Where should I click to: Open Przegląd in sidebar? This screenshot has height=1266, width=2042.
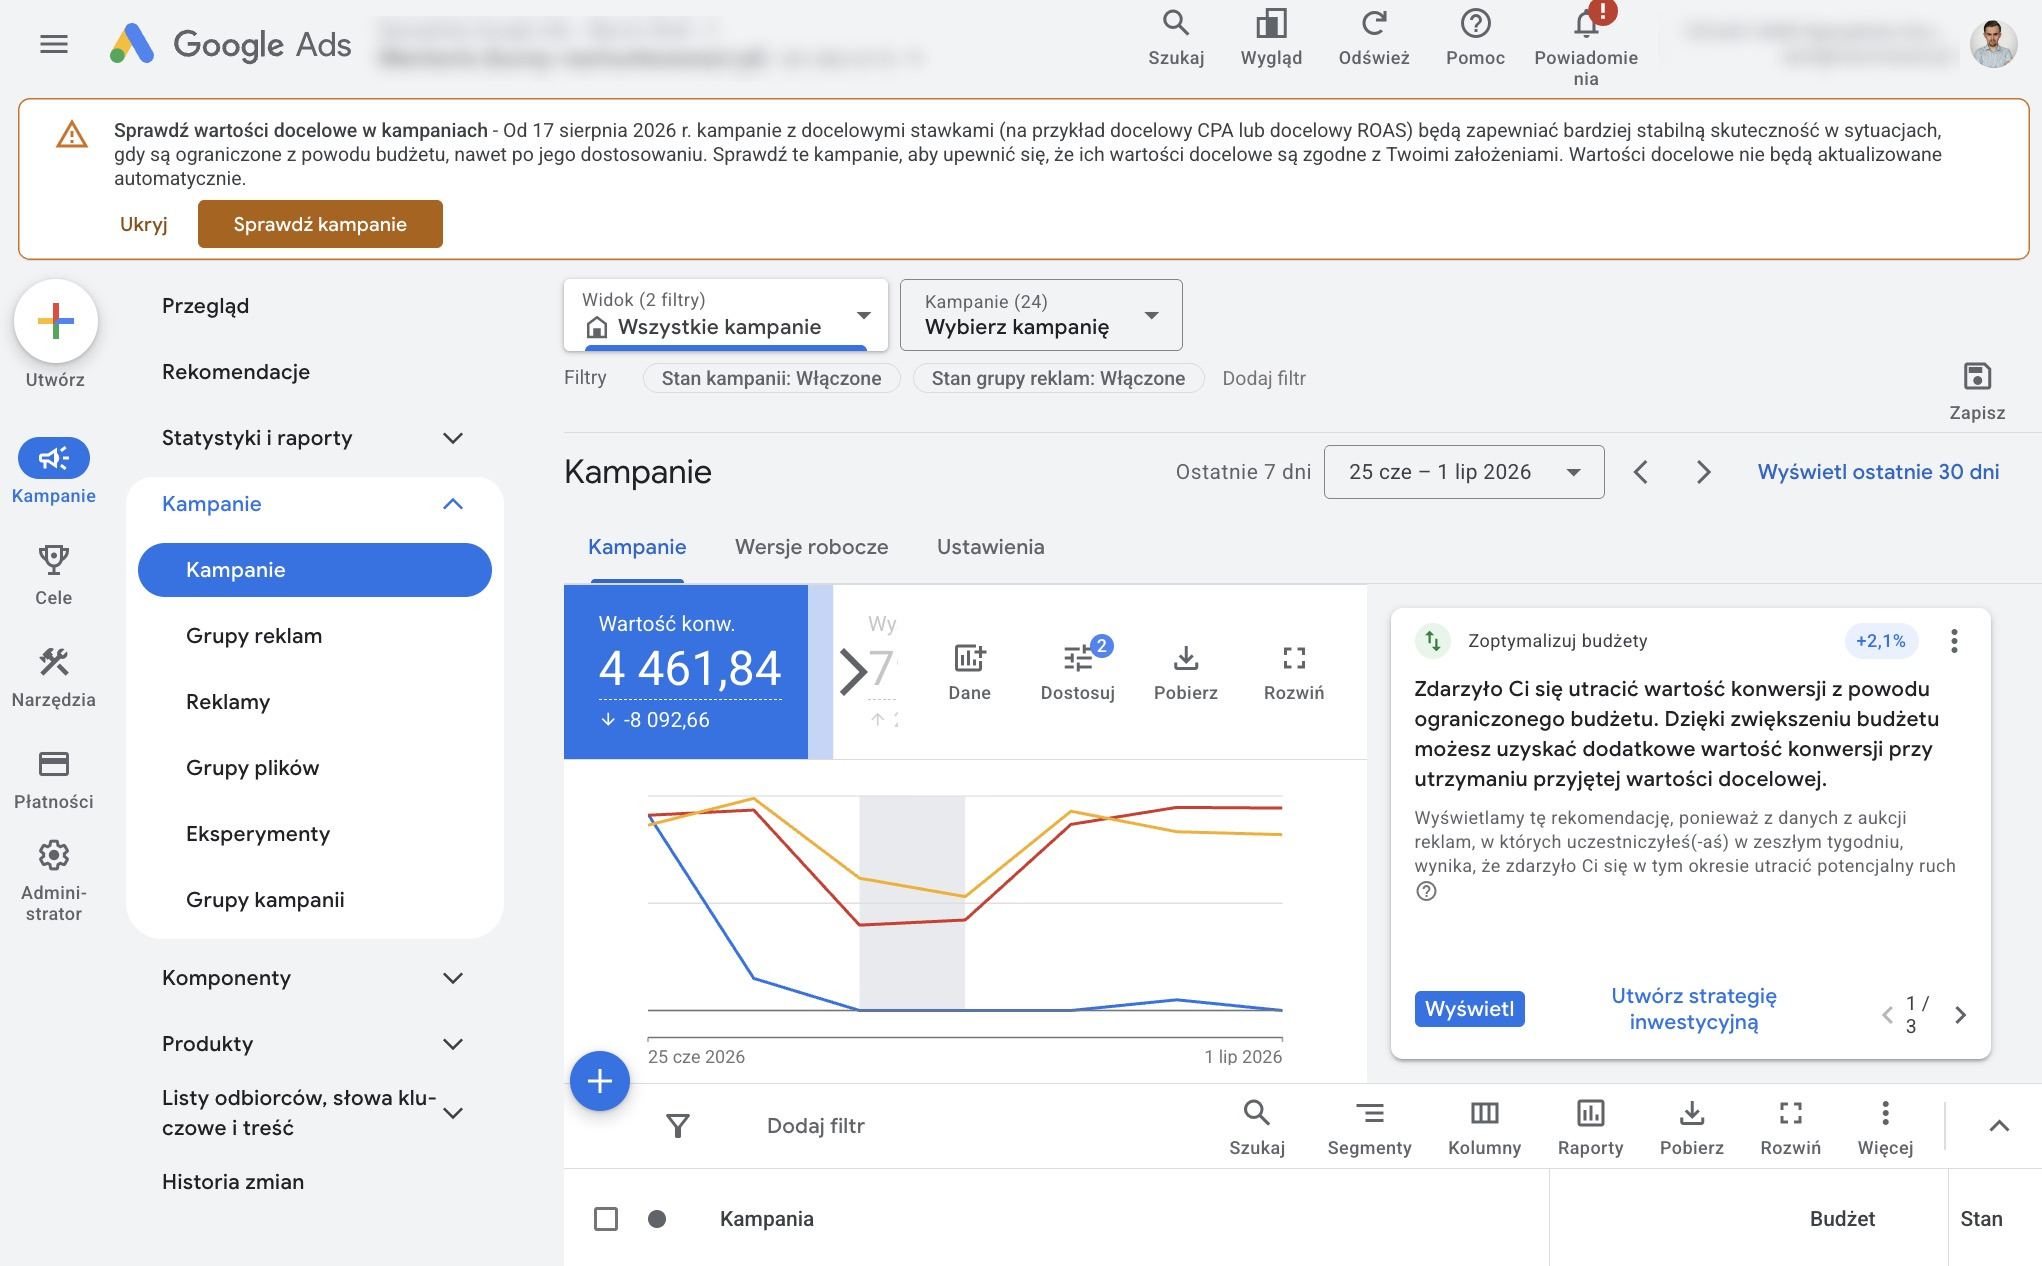click(x=205, y=306)
